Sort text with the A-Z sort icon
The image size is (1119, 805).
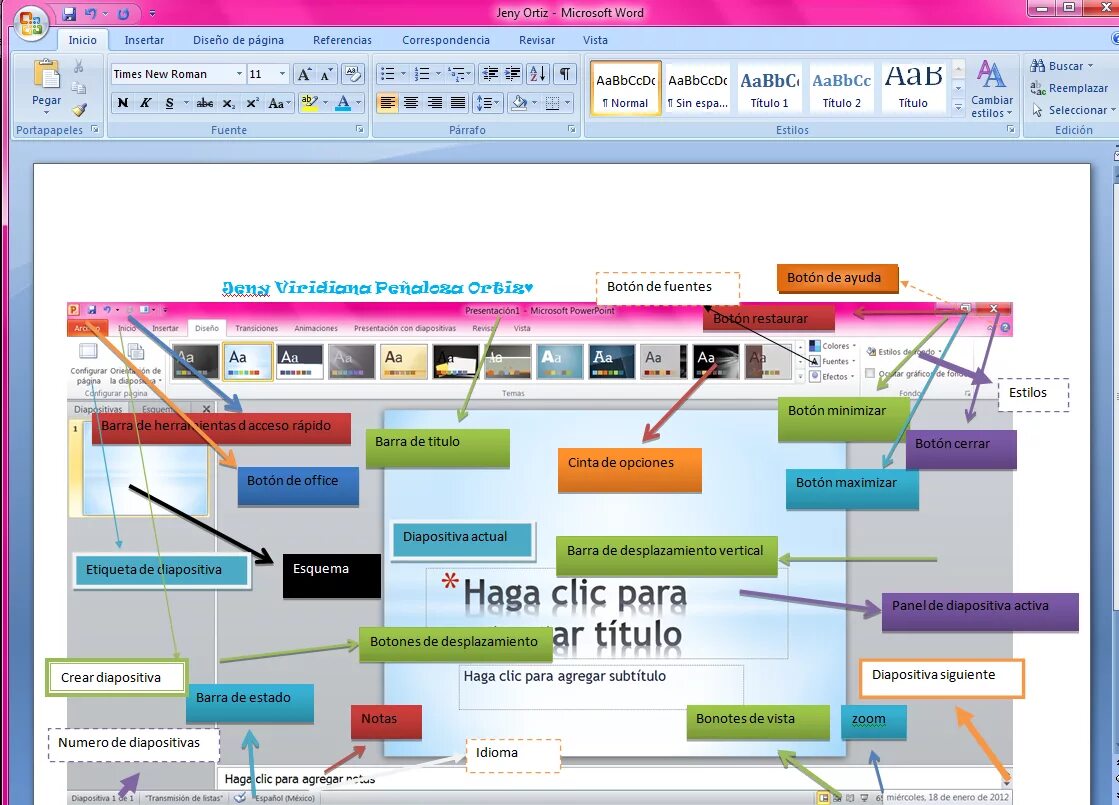(537, 74)
